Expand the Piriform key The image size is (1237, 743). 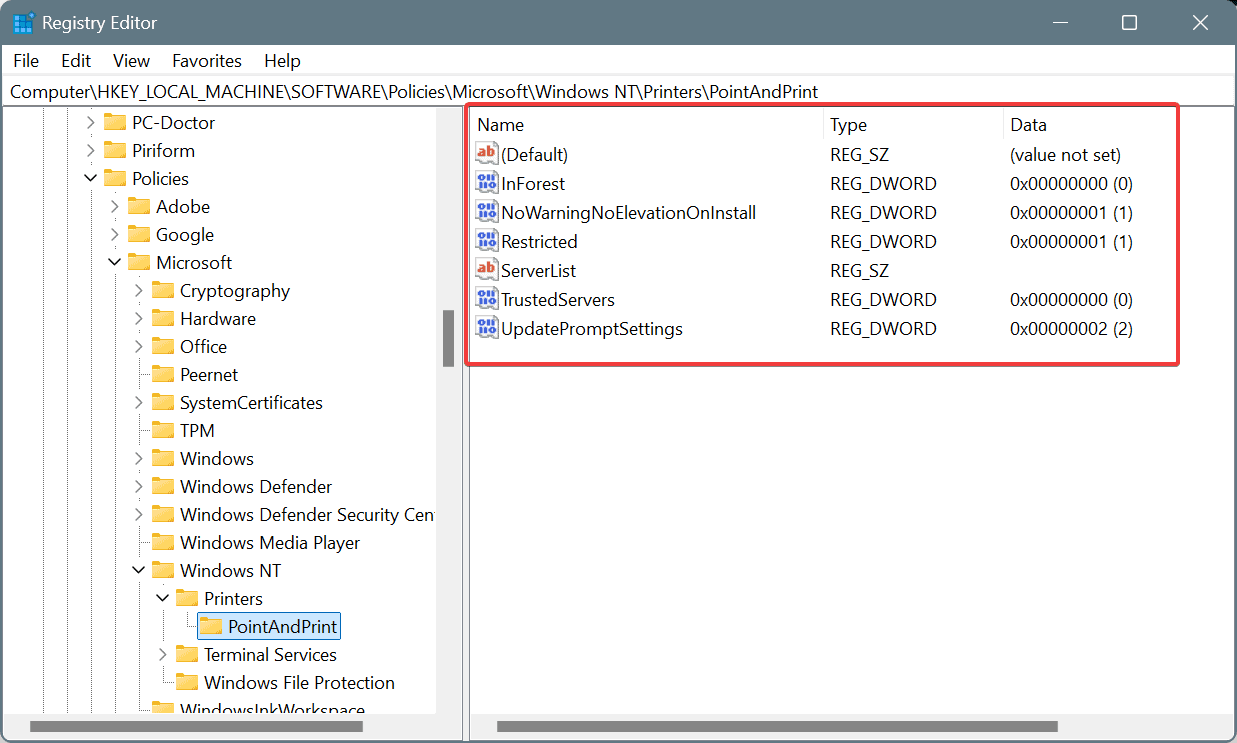(x=91, y=151)
